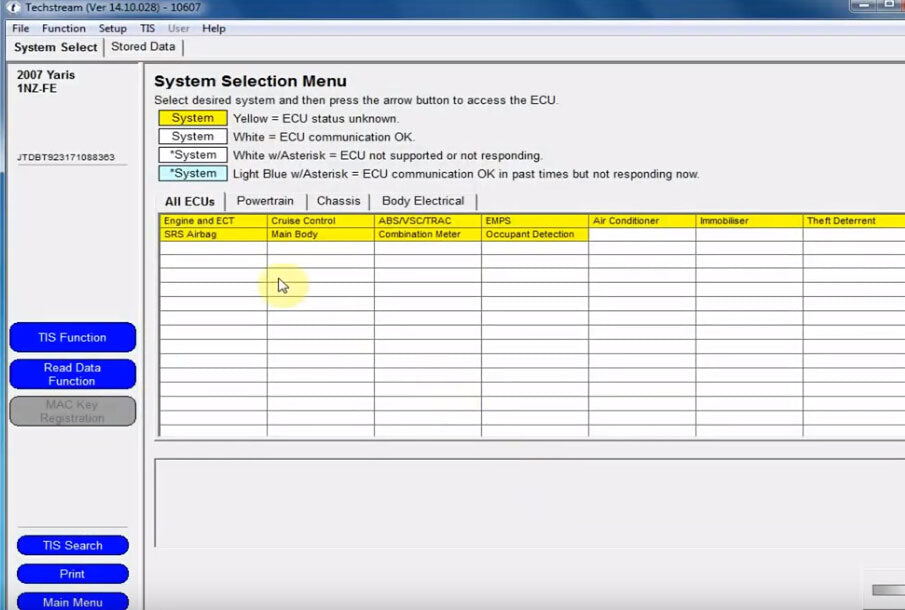Switch to the System Select tab

point(55,47)
